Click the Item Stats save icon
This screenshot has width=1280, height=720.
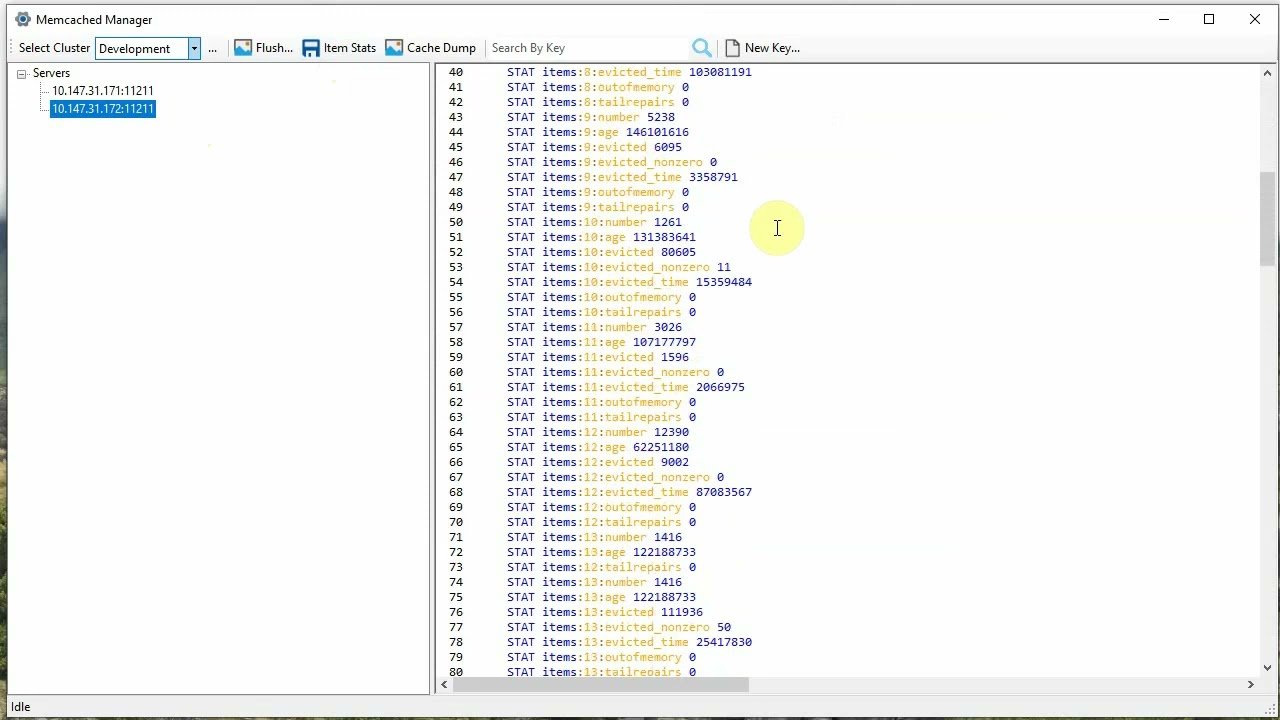(311, 48)
